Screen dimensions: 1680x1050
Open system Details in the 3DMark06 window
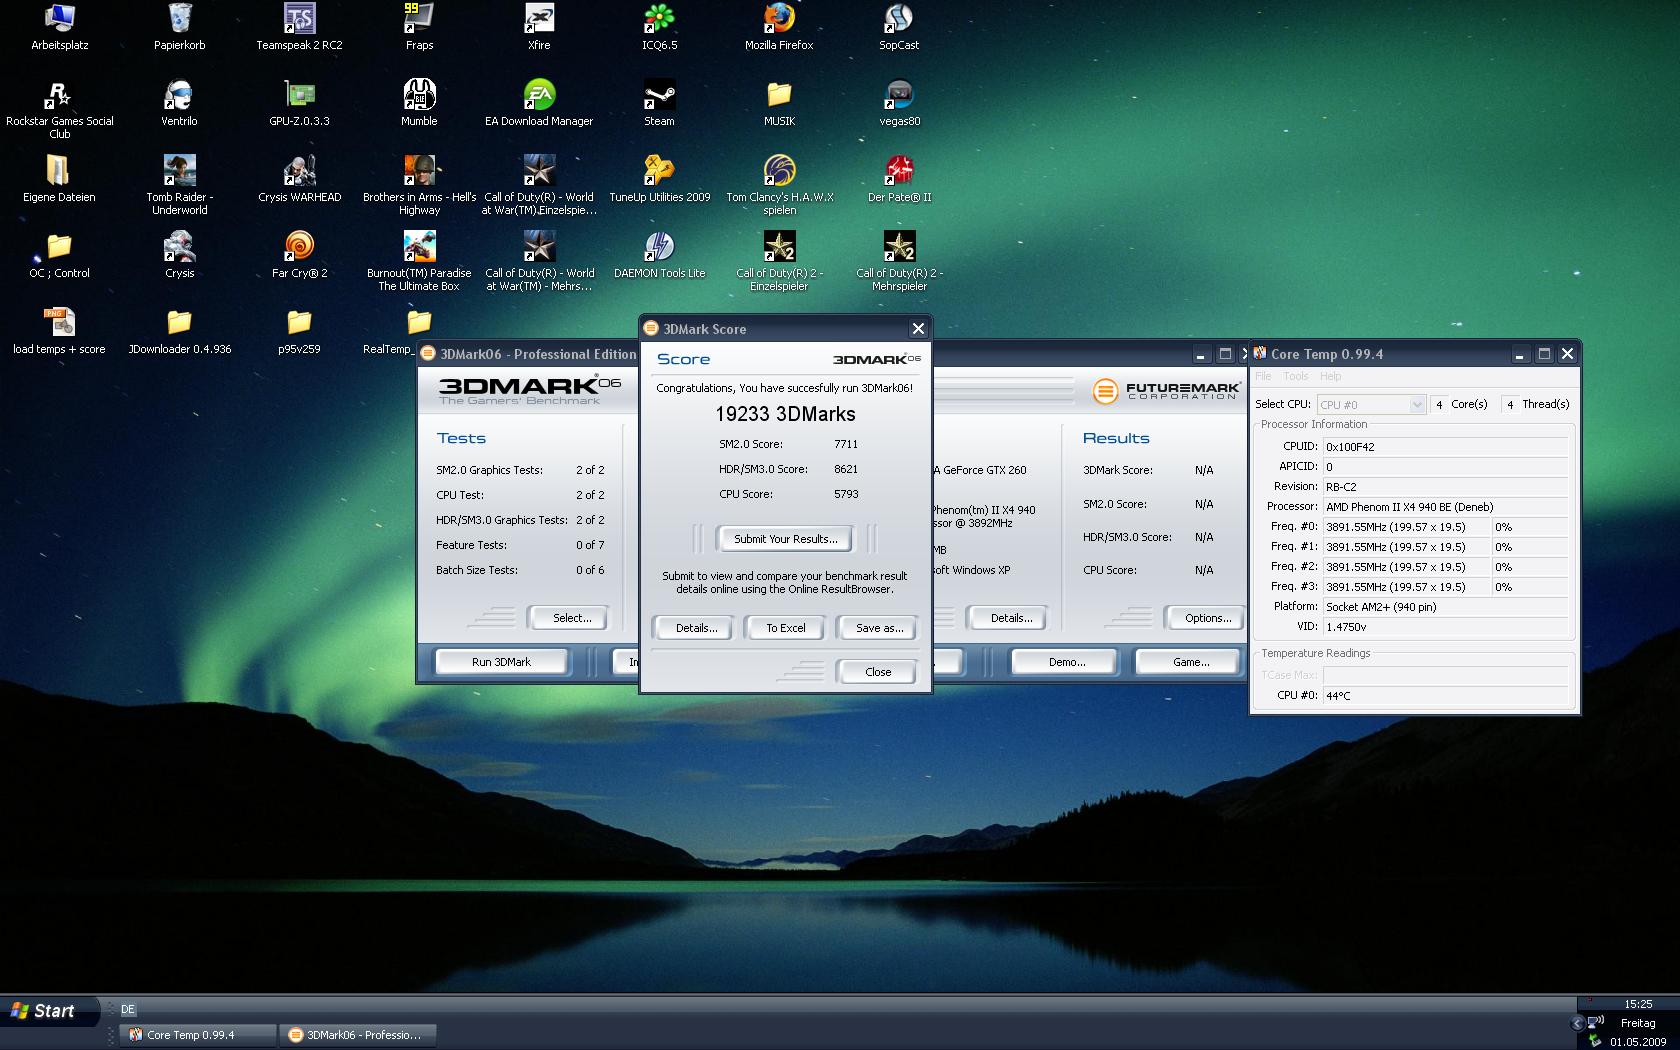point(1011,618)
